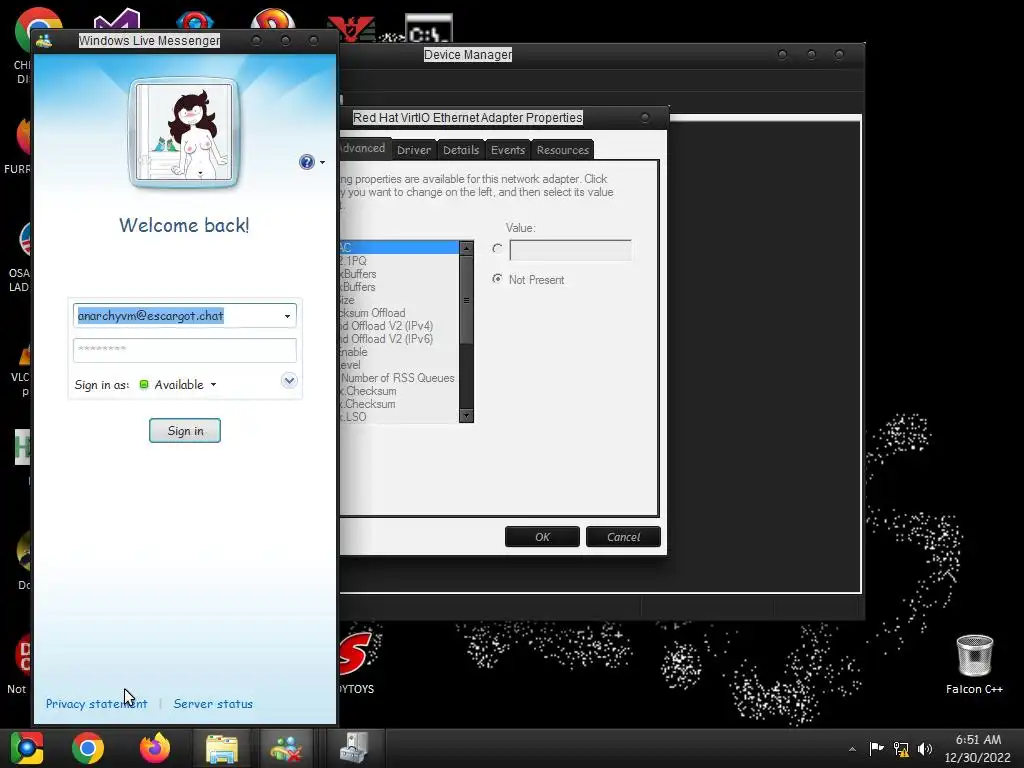Click the Messenger taskbar button

(x=286, y=748)
